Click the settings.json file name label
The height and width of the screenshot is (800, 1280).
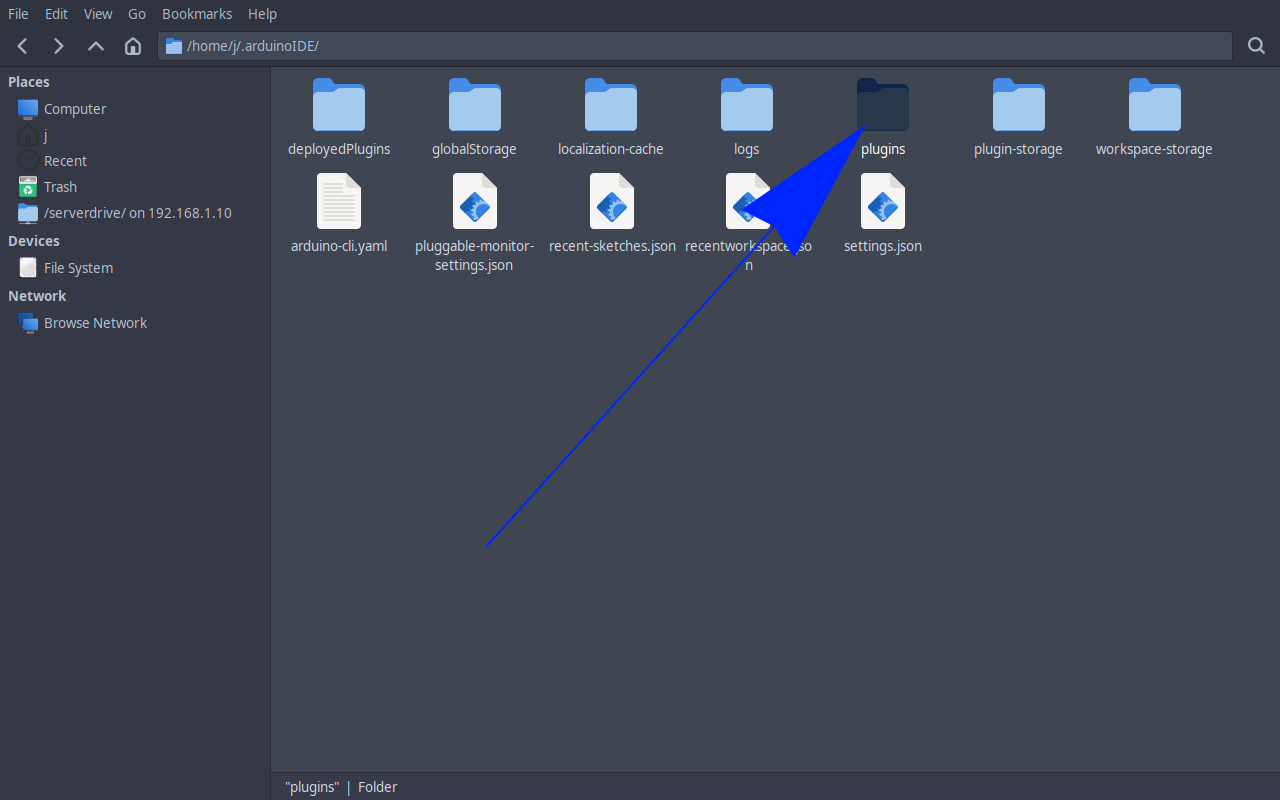[x=883, y=246]
